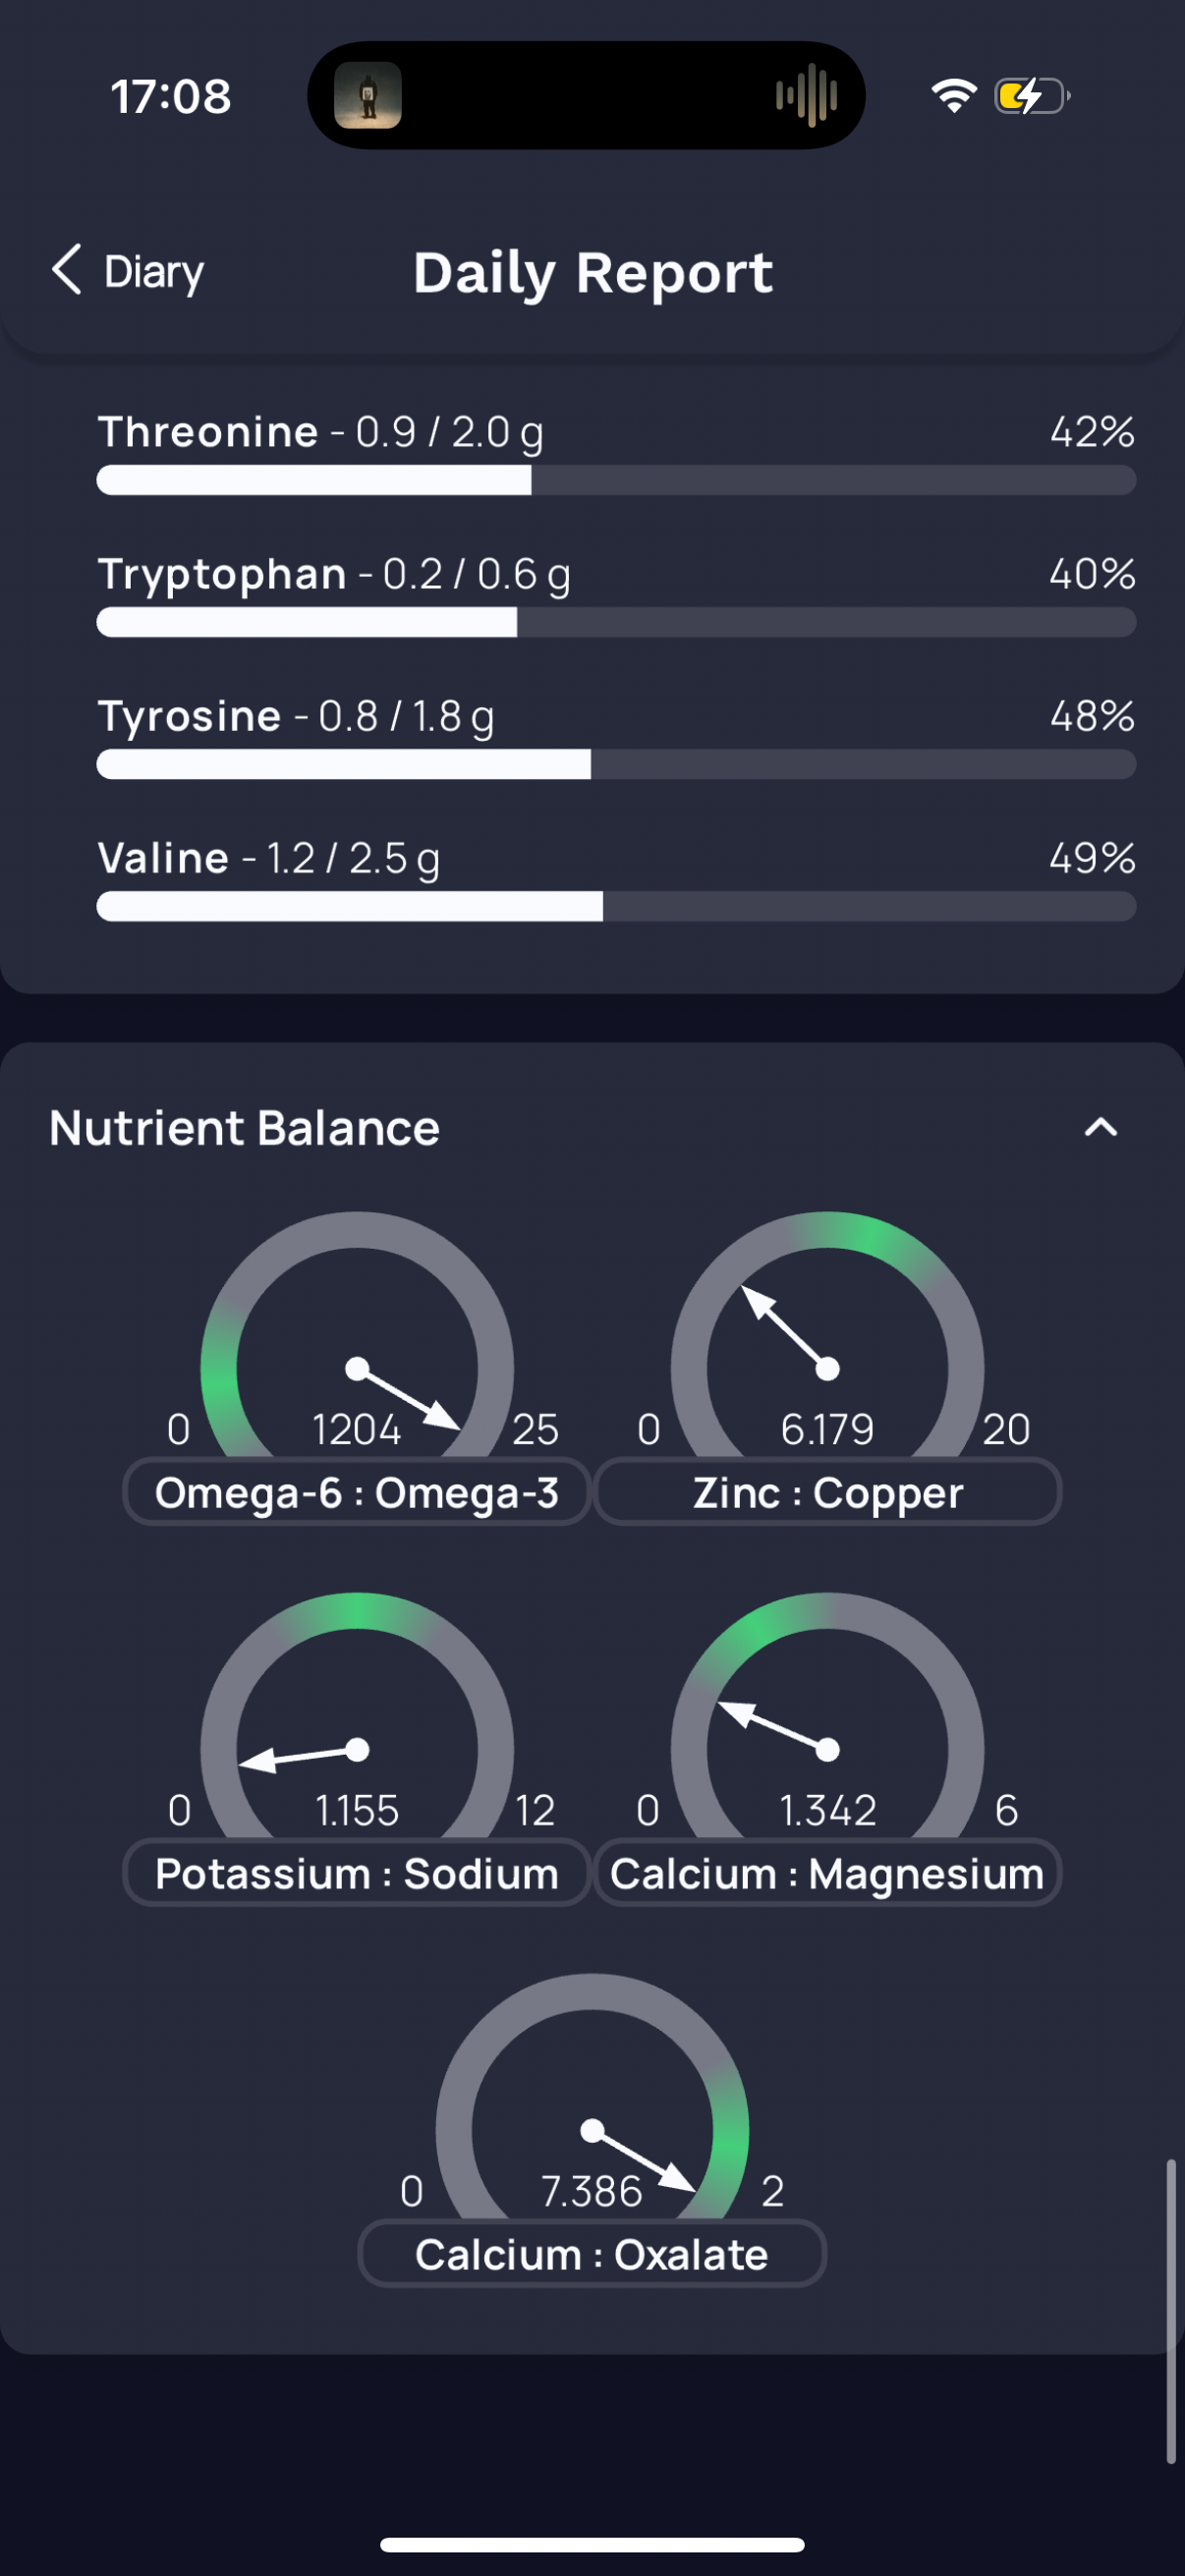Collapse the Nutrient Balance section chevron
Screen dimensions: 1185x2576
point(1101,1128)
